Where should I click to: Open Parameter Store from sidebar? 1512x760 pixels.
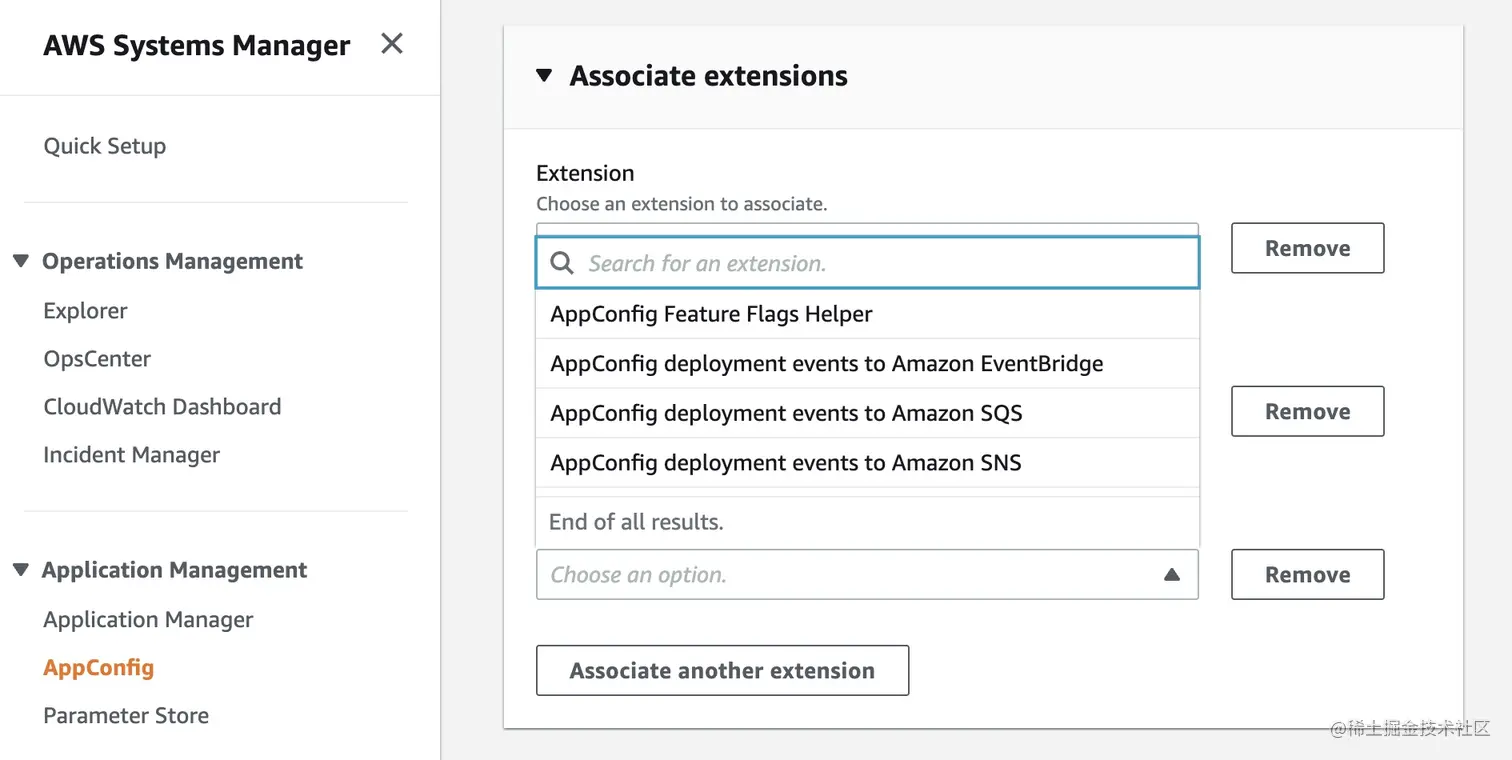tap(126, 716)
